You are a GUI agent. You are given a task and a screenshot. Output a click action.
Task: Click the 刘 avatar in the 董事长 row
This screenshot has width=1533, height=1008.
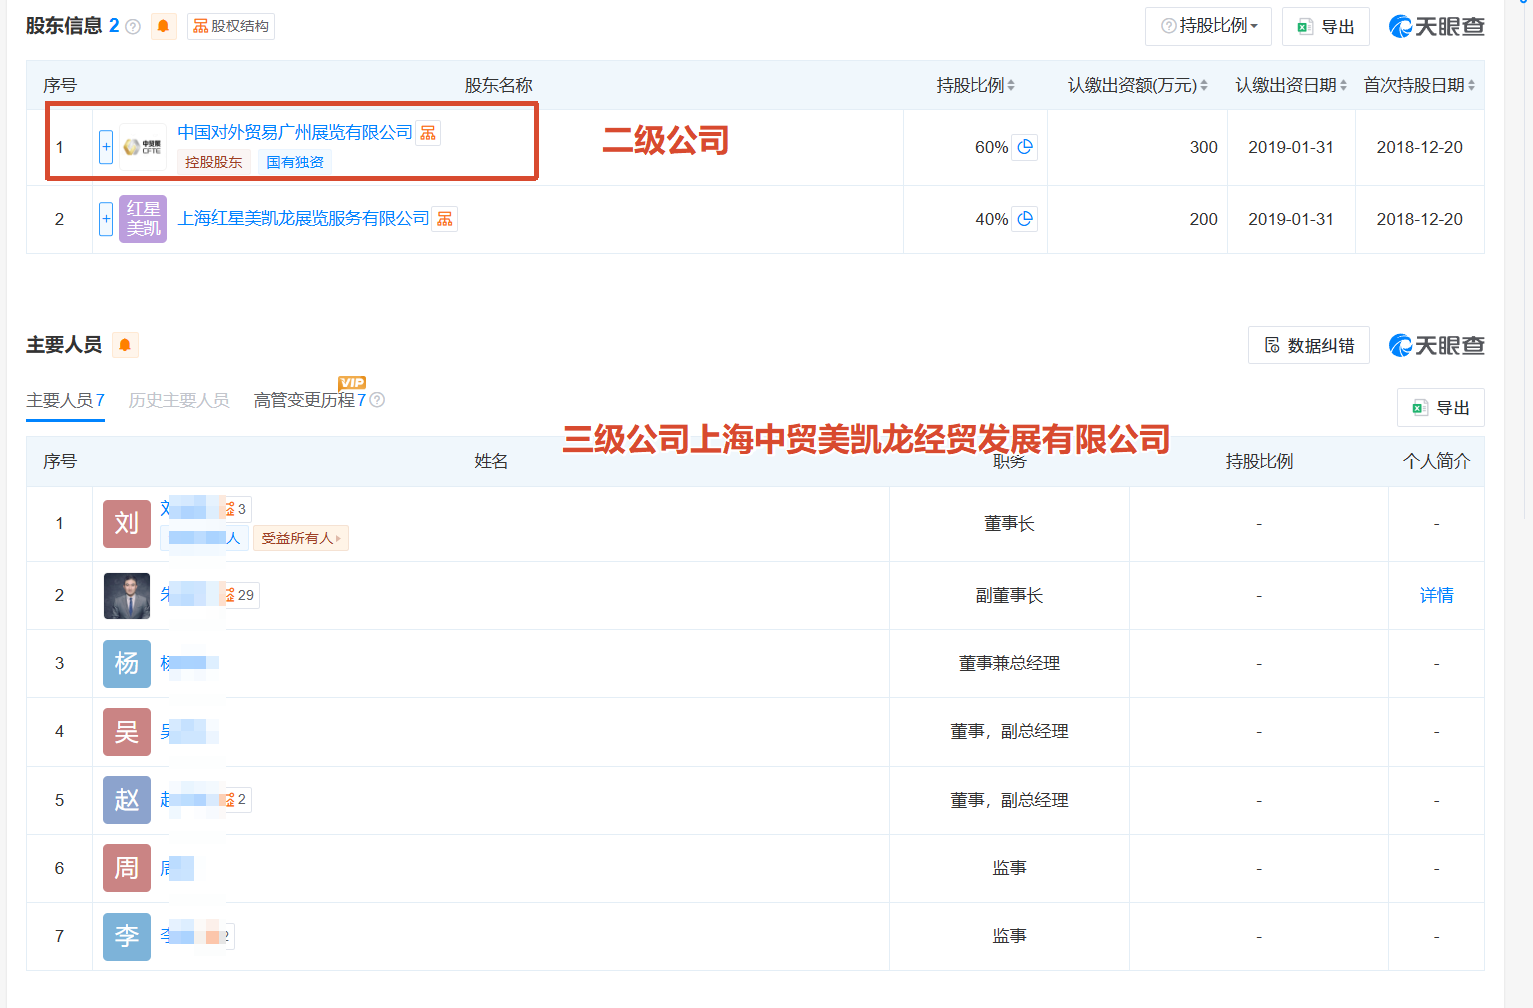click(x=127, y=524)
